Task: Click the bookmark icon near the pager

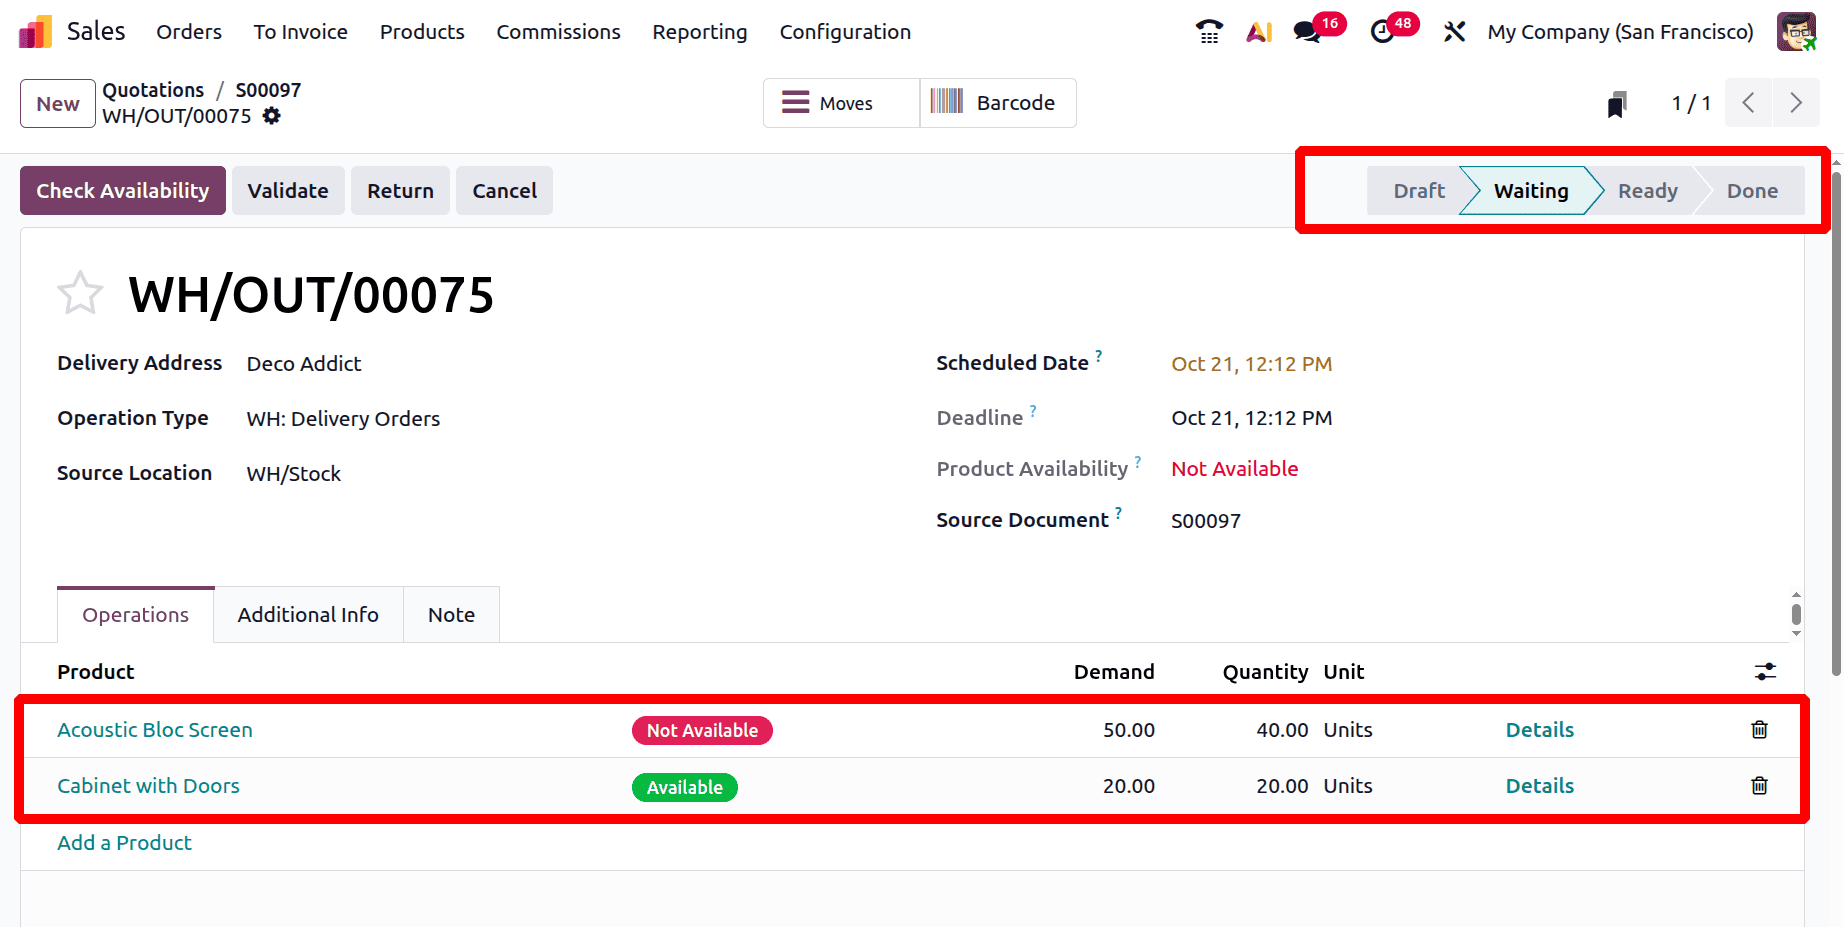Action: [x=1616, y=104]
